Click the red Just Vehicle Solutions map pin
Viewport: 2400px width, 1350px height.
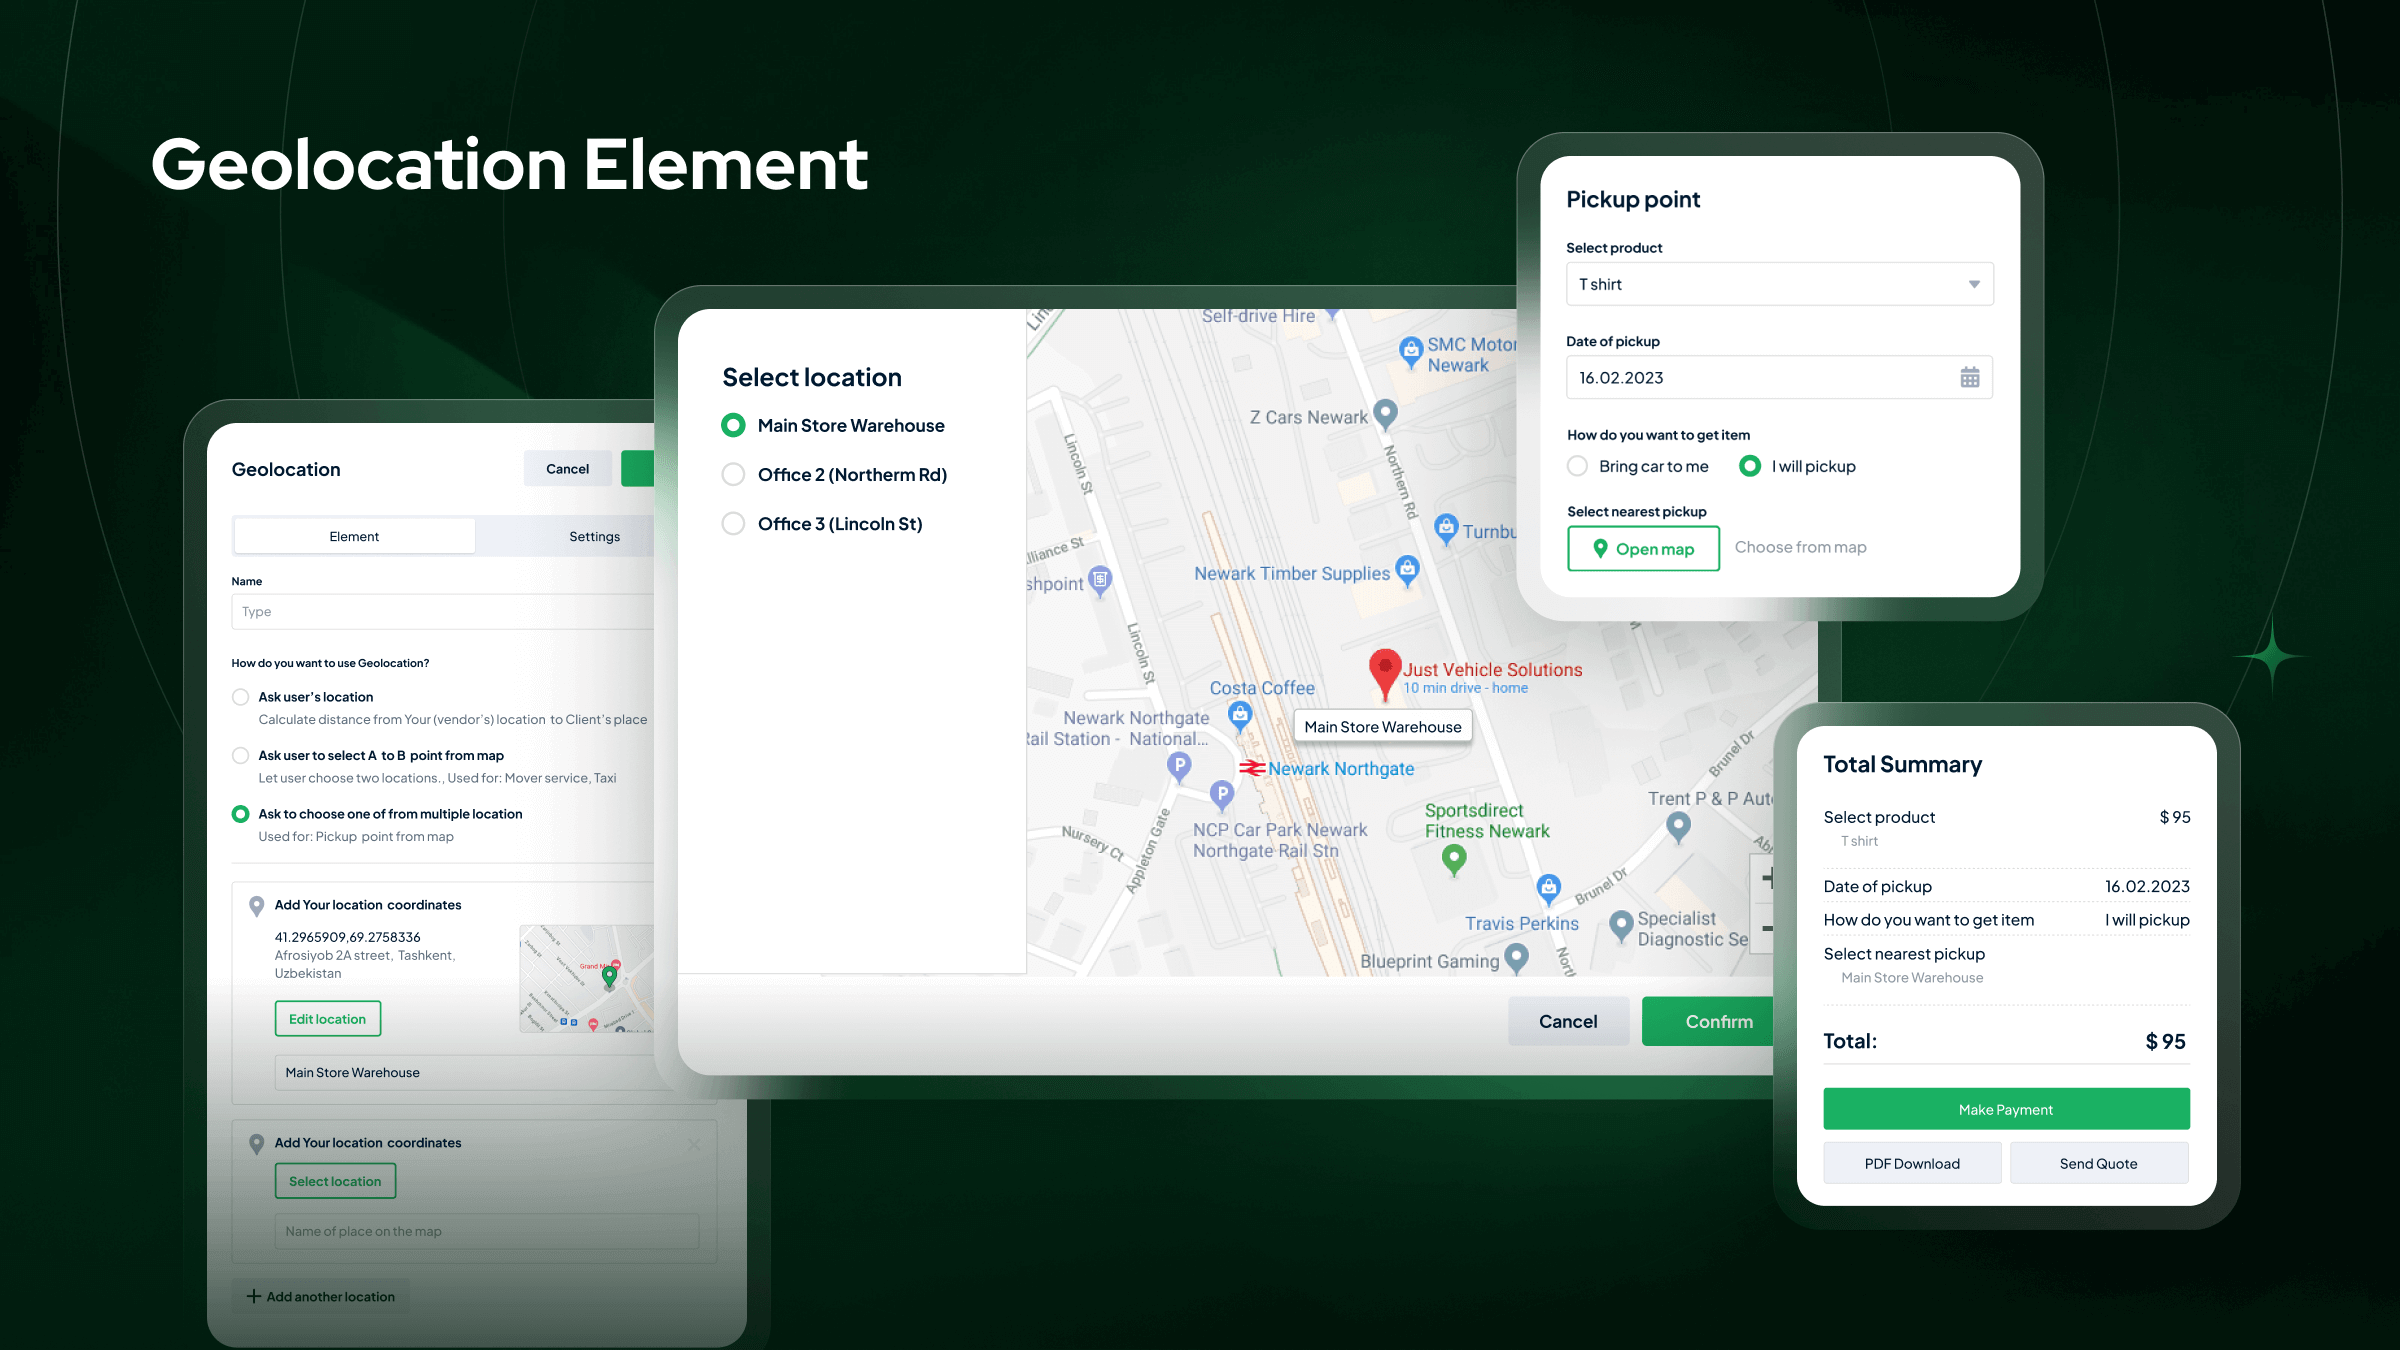click(1384, 669)
